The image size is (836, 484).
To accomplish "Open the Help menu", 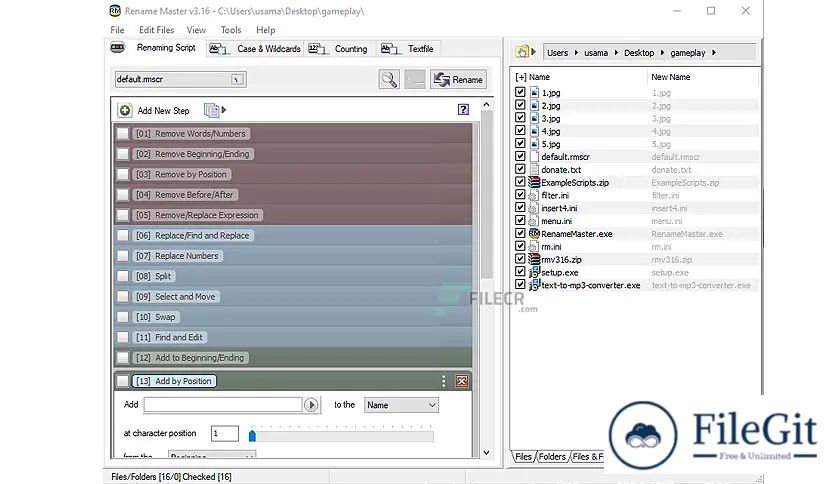I will (x=266, y=30).
